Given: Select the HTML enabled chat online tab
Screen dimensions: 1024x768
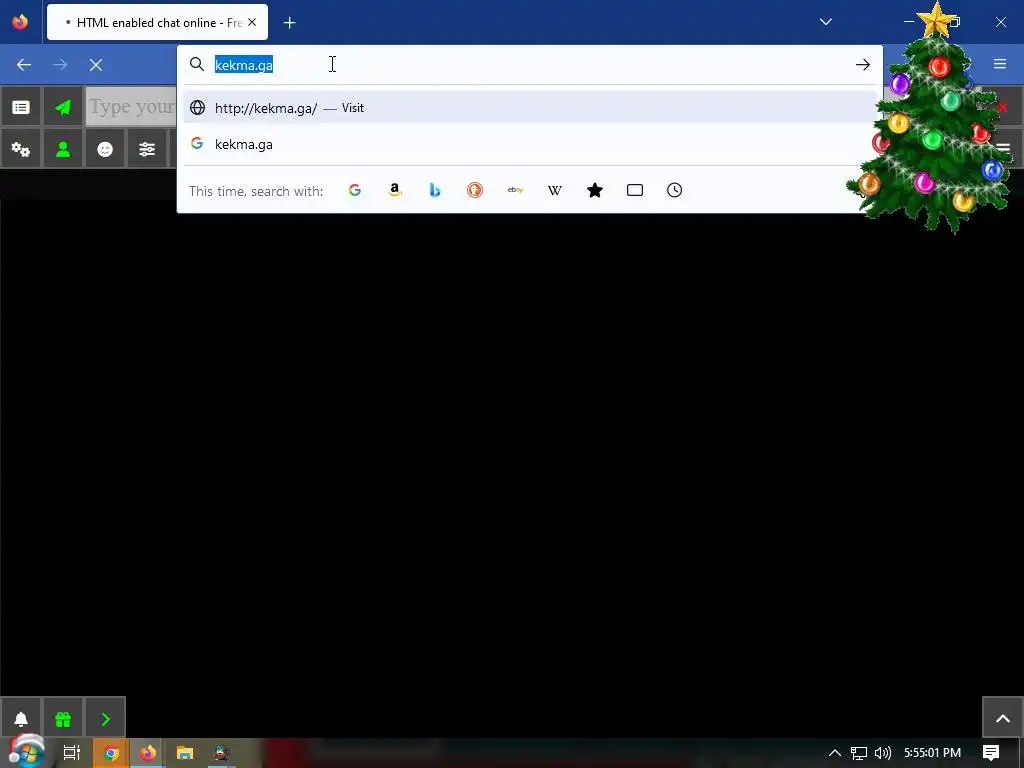Looking at the screenshot, I should 157,22.
